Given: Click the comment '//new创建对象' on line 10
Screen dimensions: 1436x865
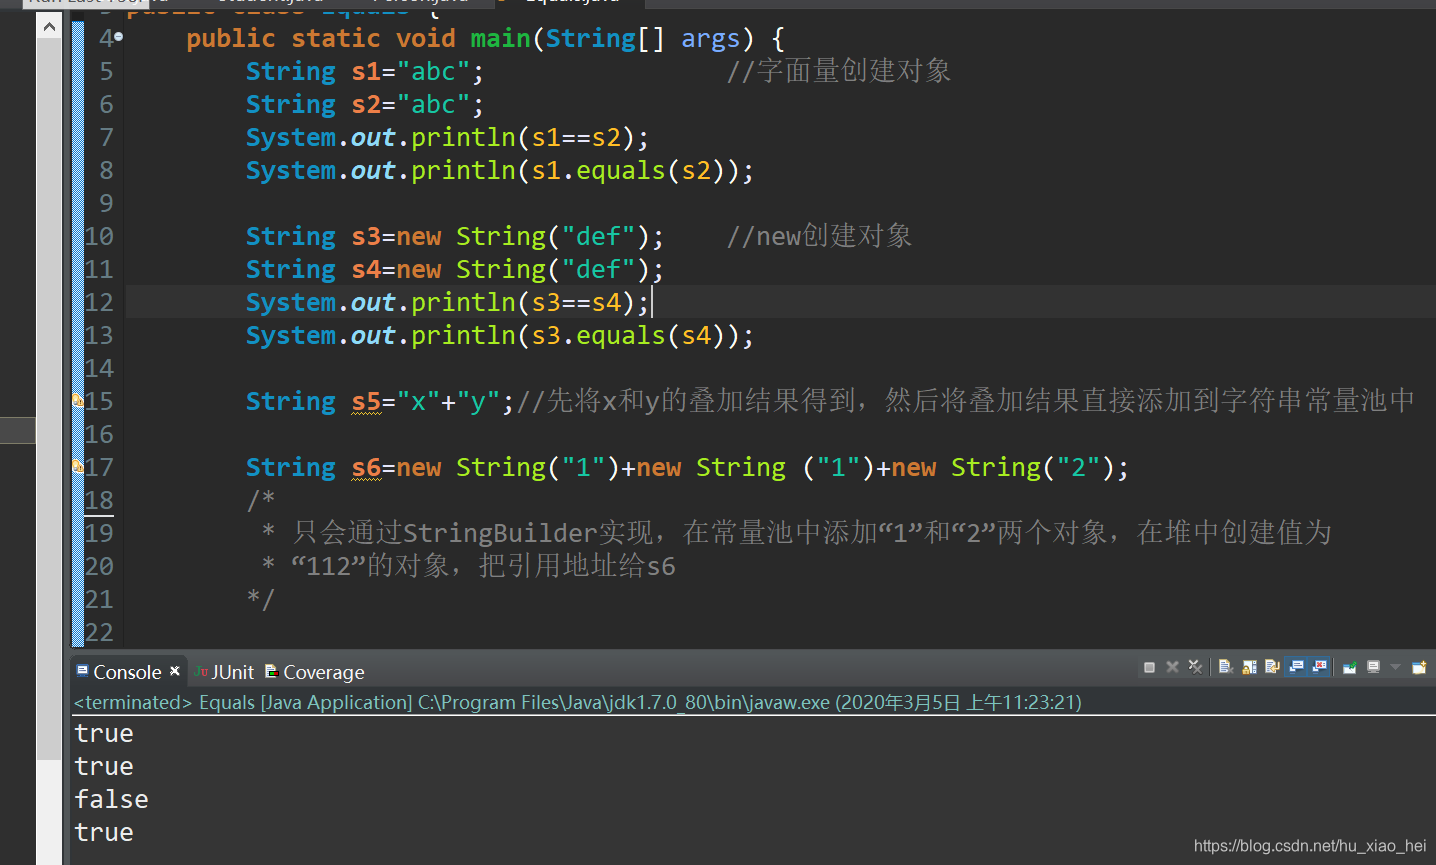Looking at the screenshot, I should point(819,236).
